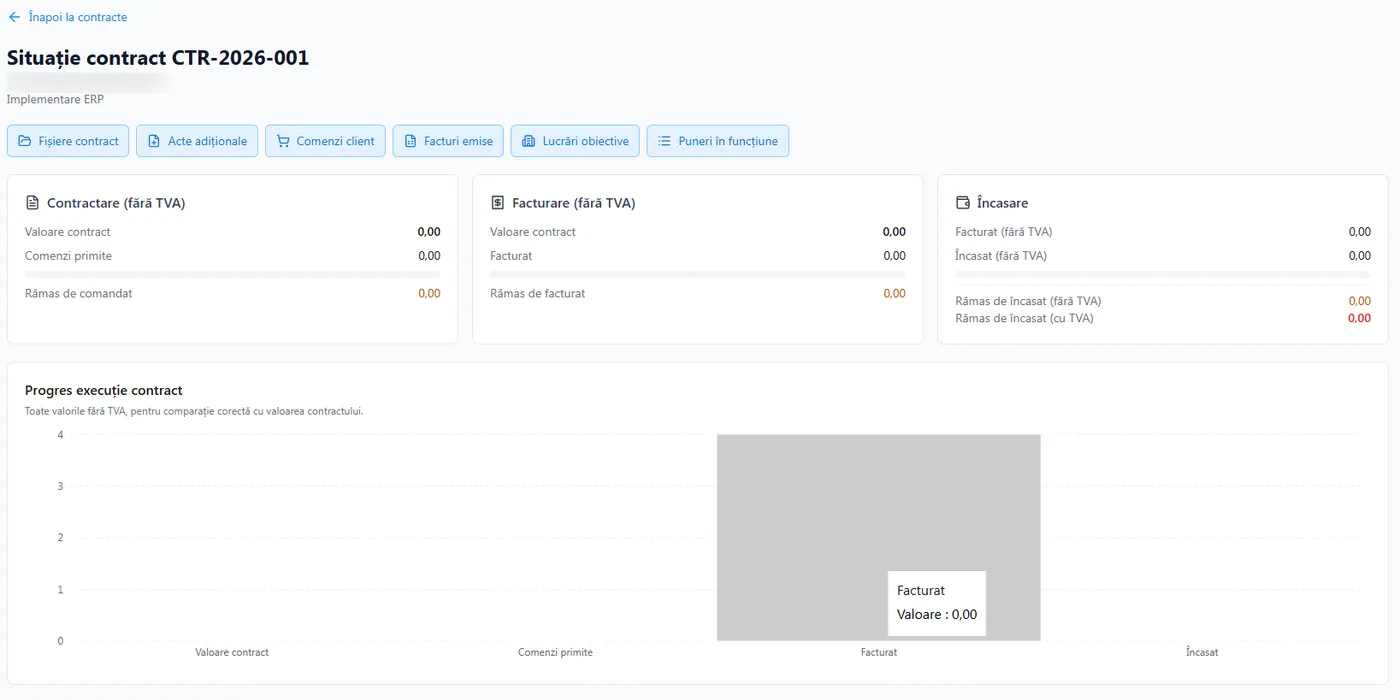Open Comenzi client button

click(x=325, y=141)
